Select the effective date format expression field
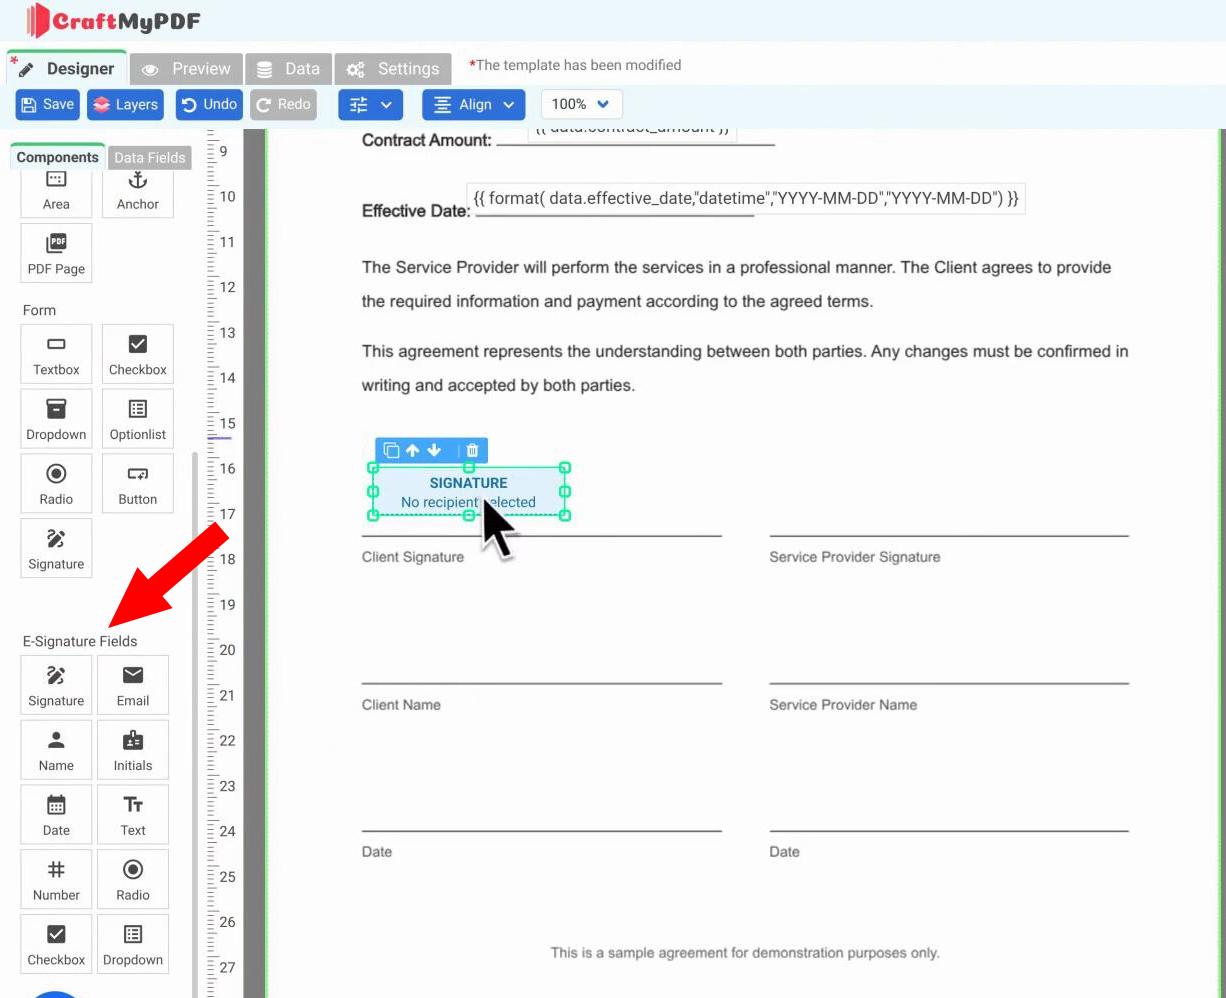This screenshot has height=998, width=1226. (746, 198)
